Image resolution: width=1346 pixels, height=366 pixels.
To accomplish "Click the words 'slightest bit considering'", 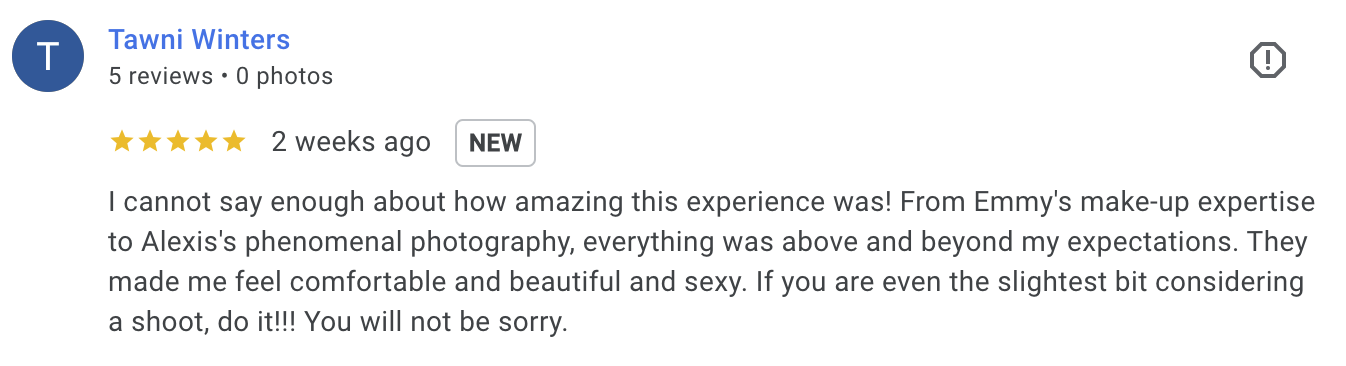I will (x=1134, y=283).
